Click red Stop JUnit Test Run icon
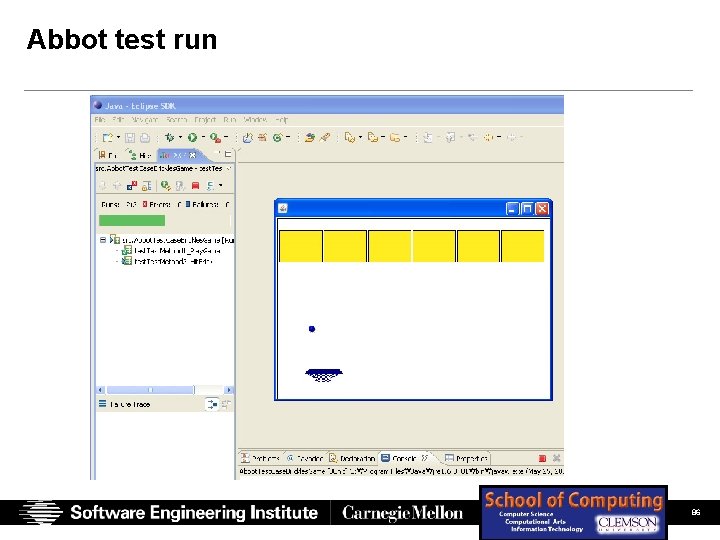The image size is (720, 540). pos(195,186)
